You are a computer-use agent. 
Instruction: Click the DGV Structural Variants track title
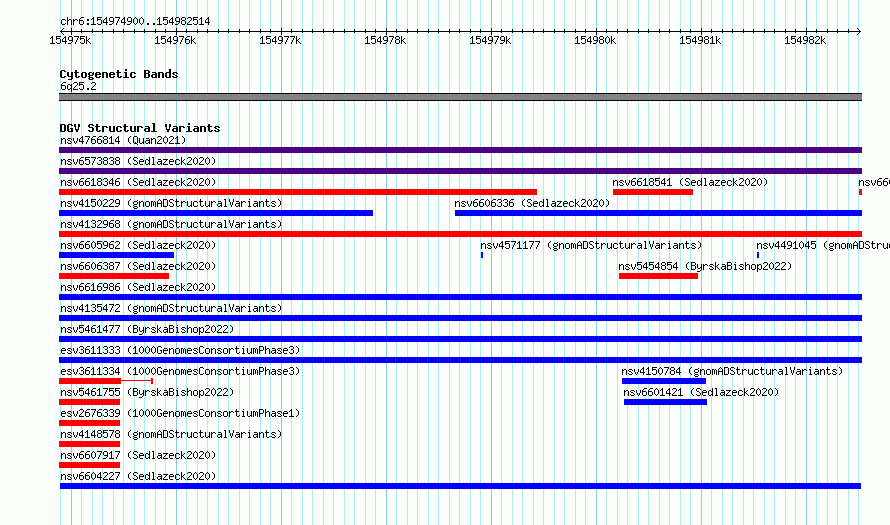(140, 128)
